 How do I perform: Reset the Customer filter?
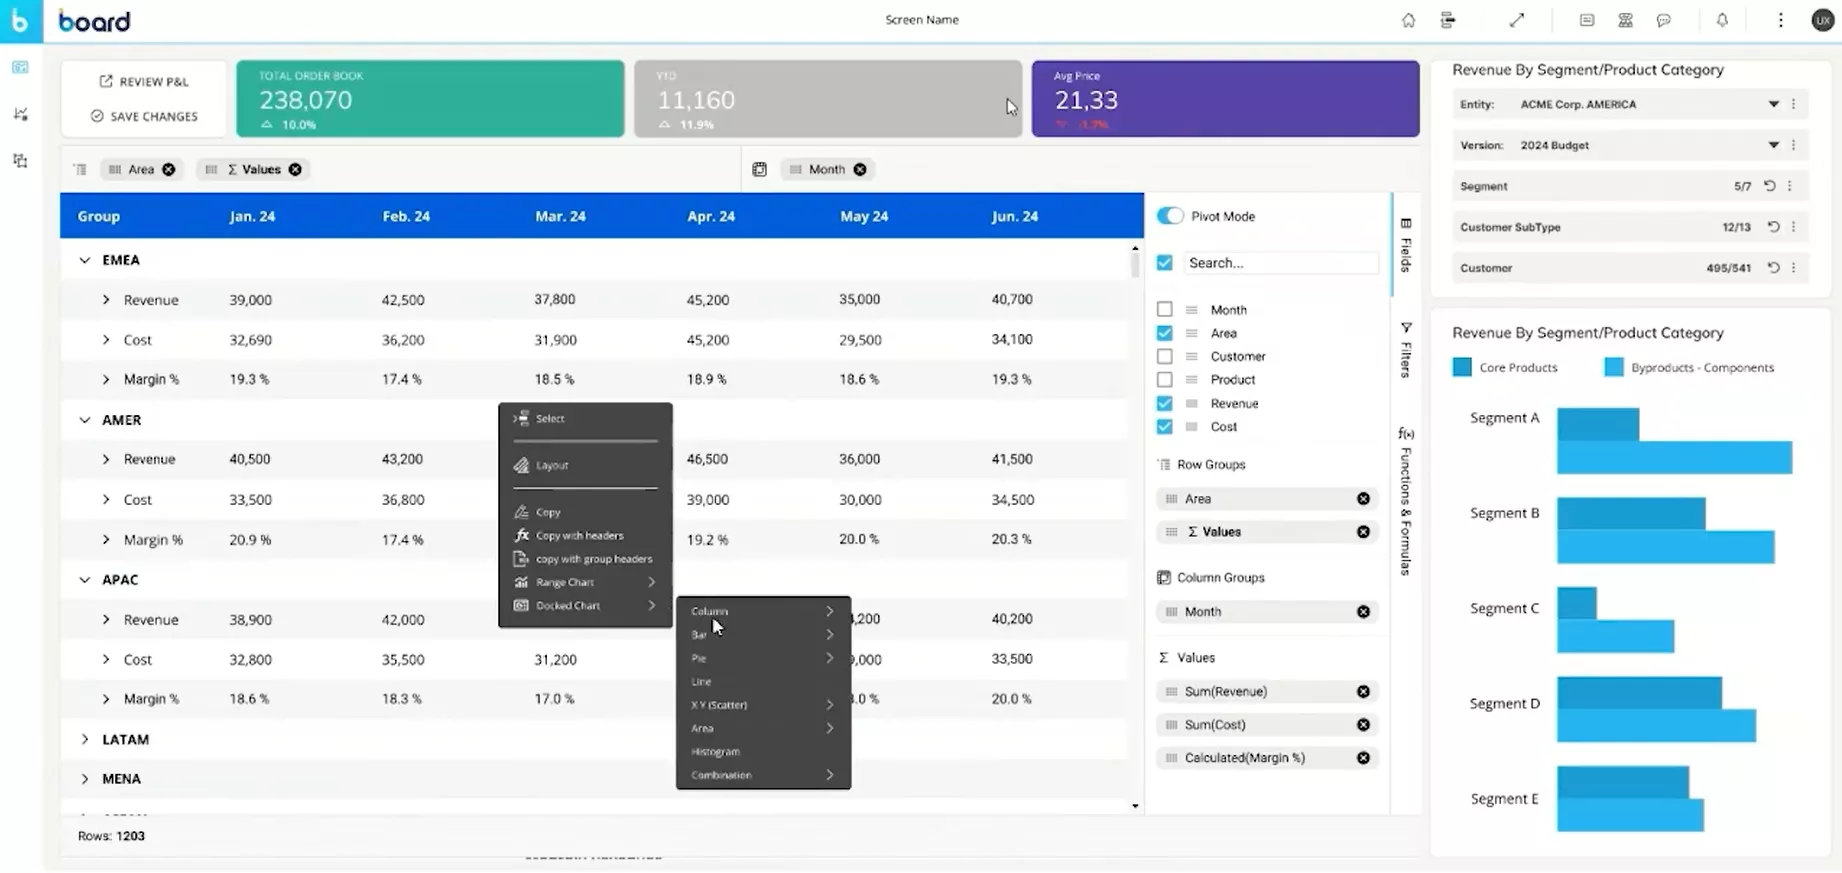[1773, 268]
